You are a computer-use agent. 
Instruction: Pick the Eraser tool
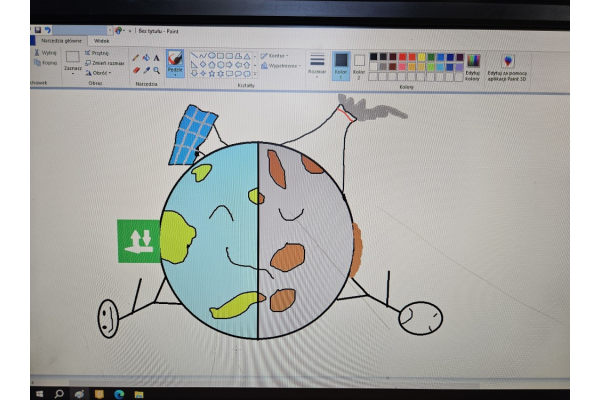click(135, 70)
